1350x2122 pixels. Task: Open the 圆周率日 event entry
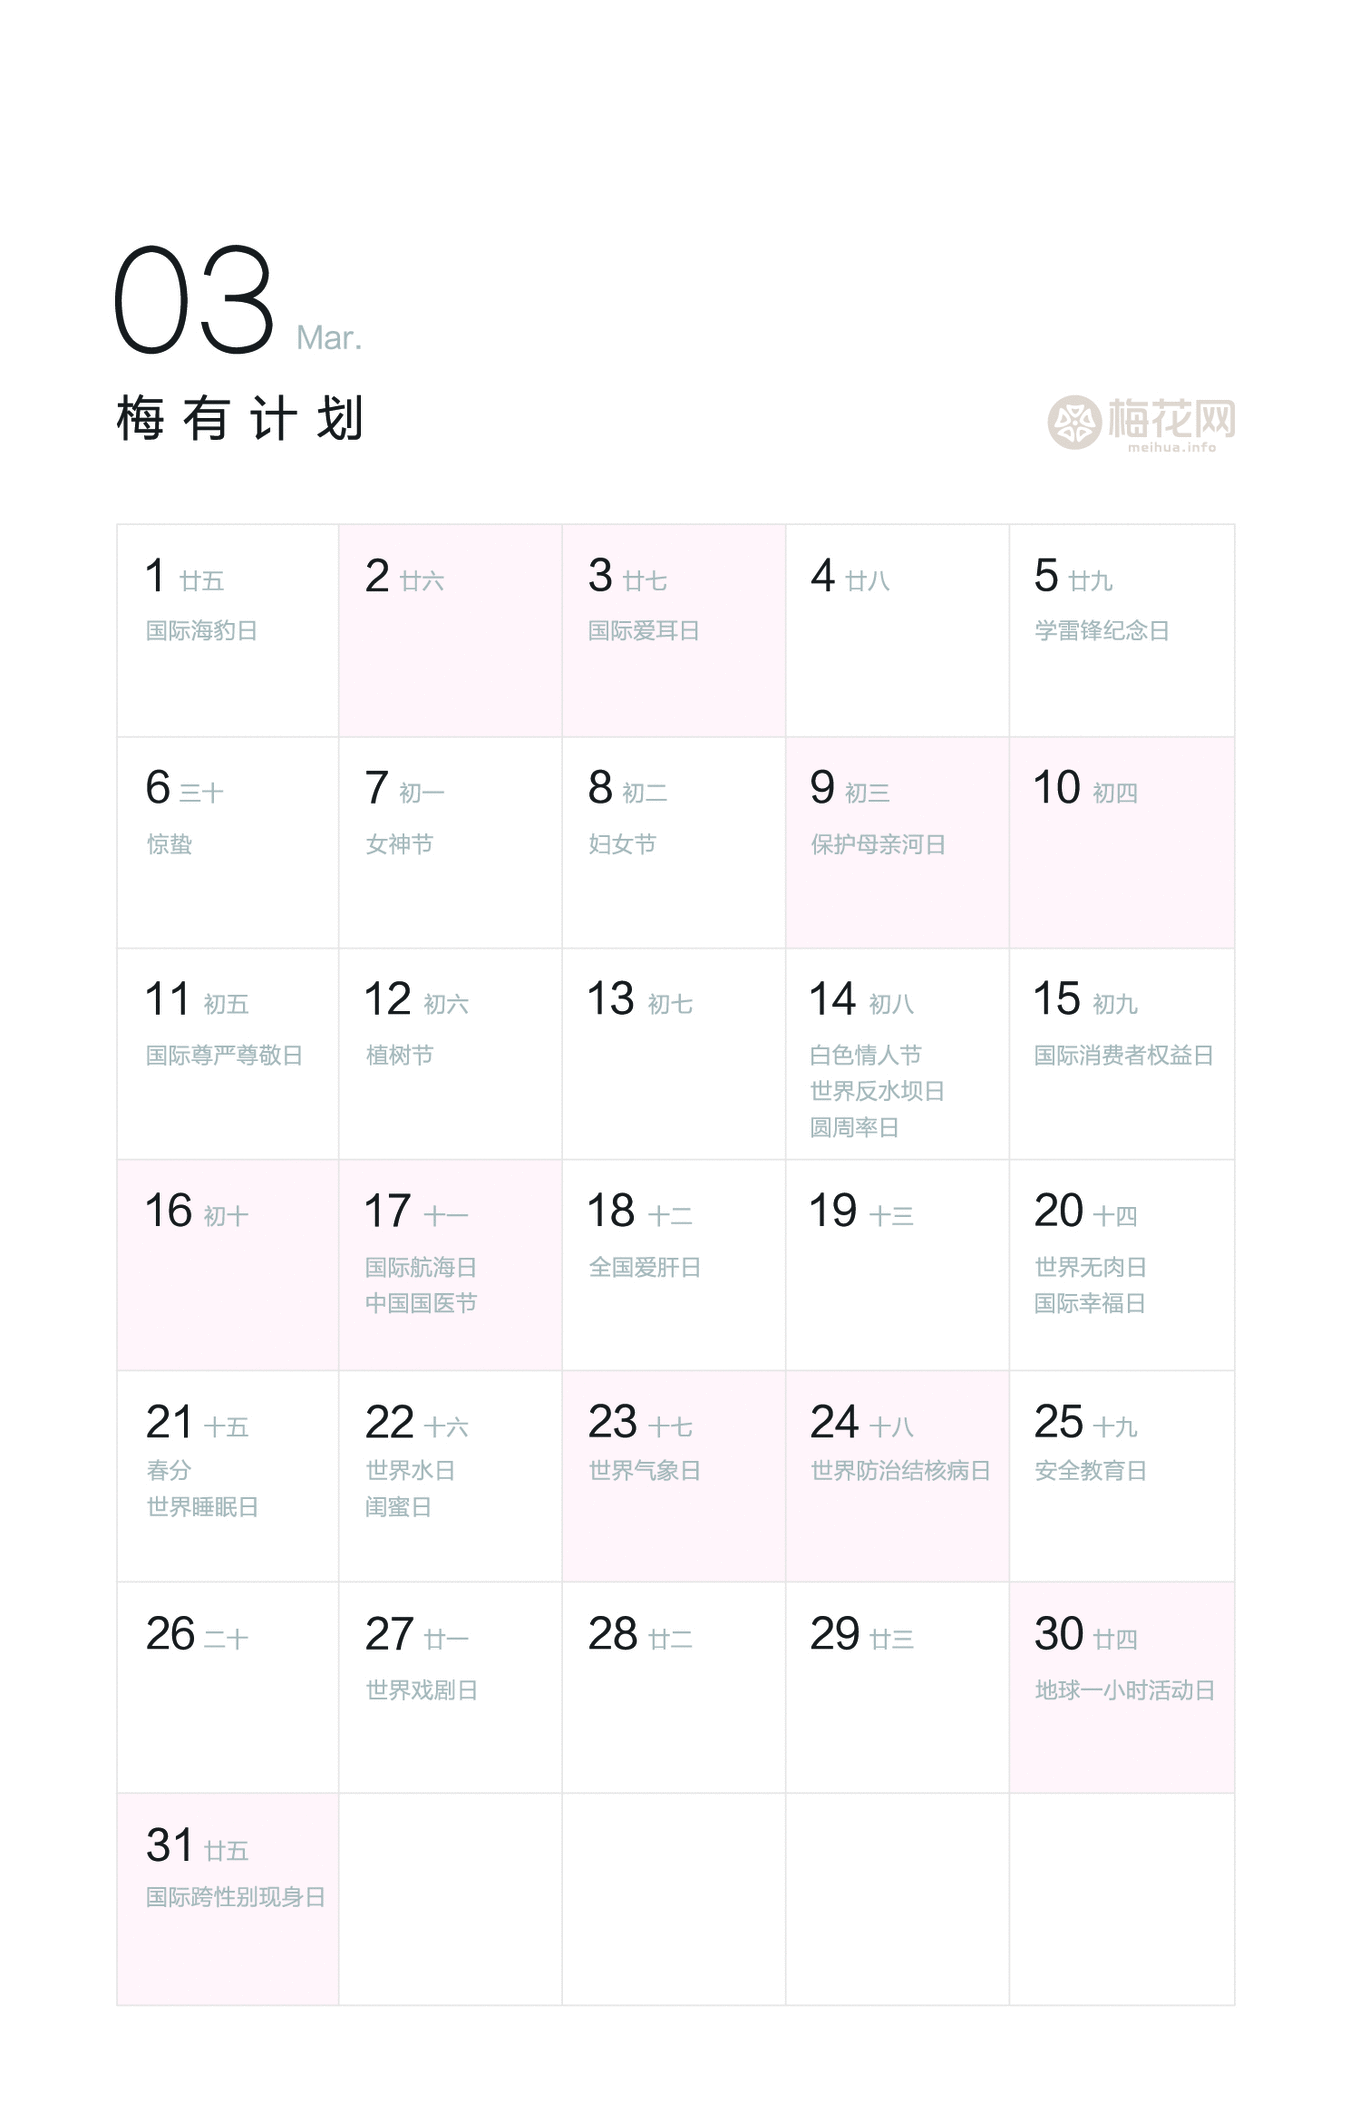854,1128
